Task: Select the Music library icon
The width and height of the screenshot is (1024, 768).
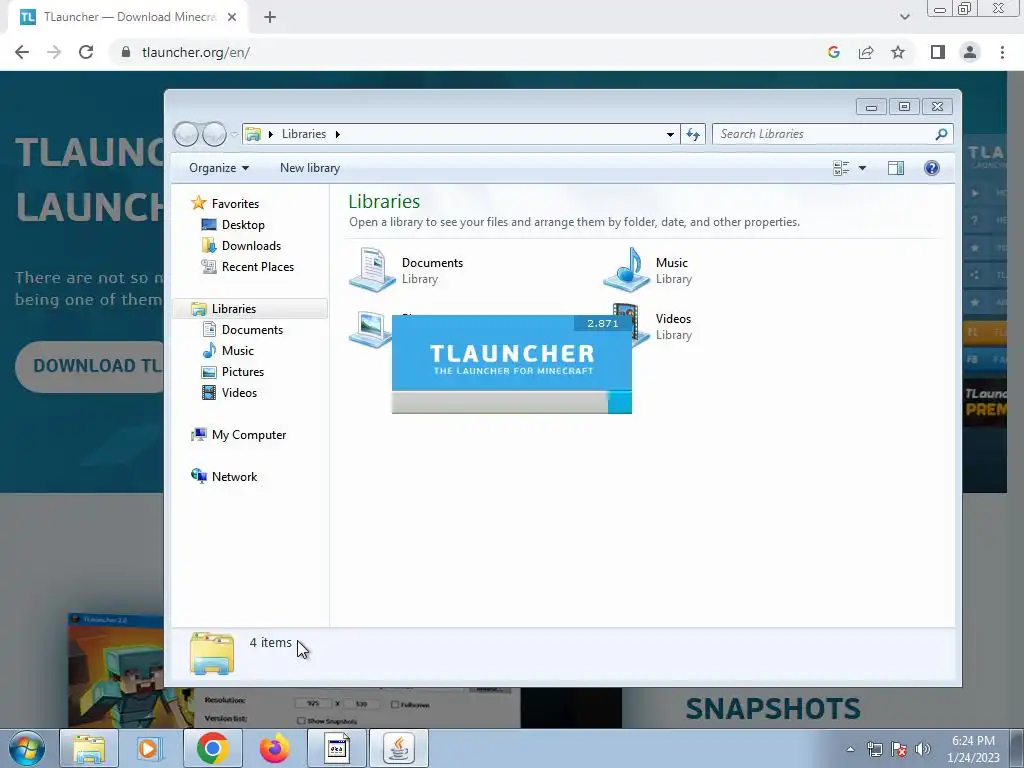Action: pos(626,269)
